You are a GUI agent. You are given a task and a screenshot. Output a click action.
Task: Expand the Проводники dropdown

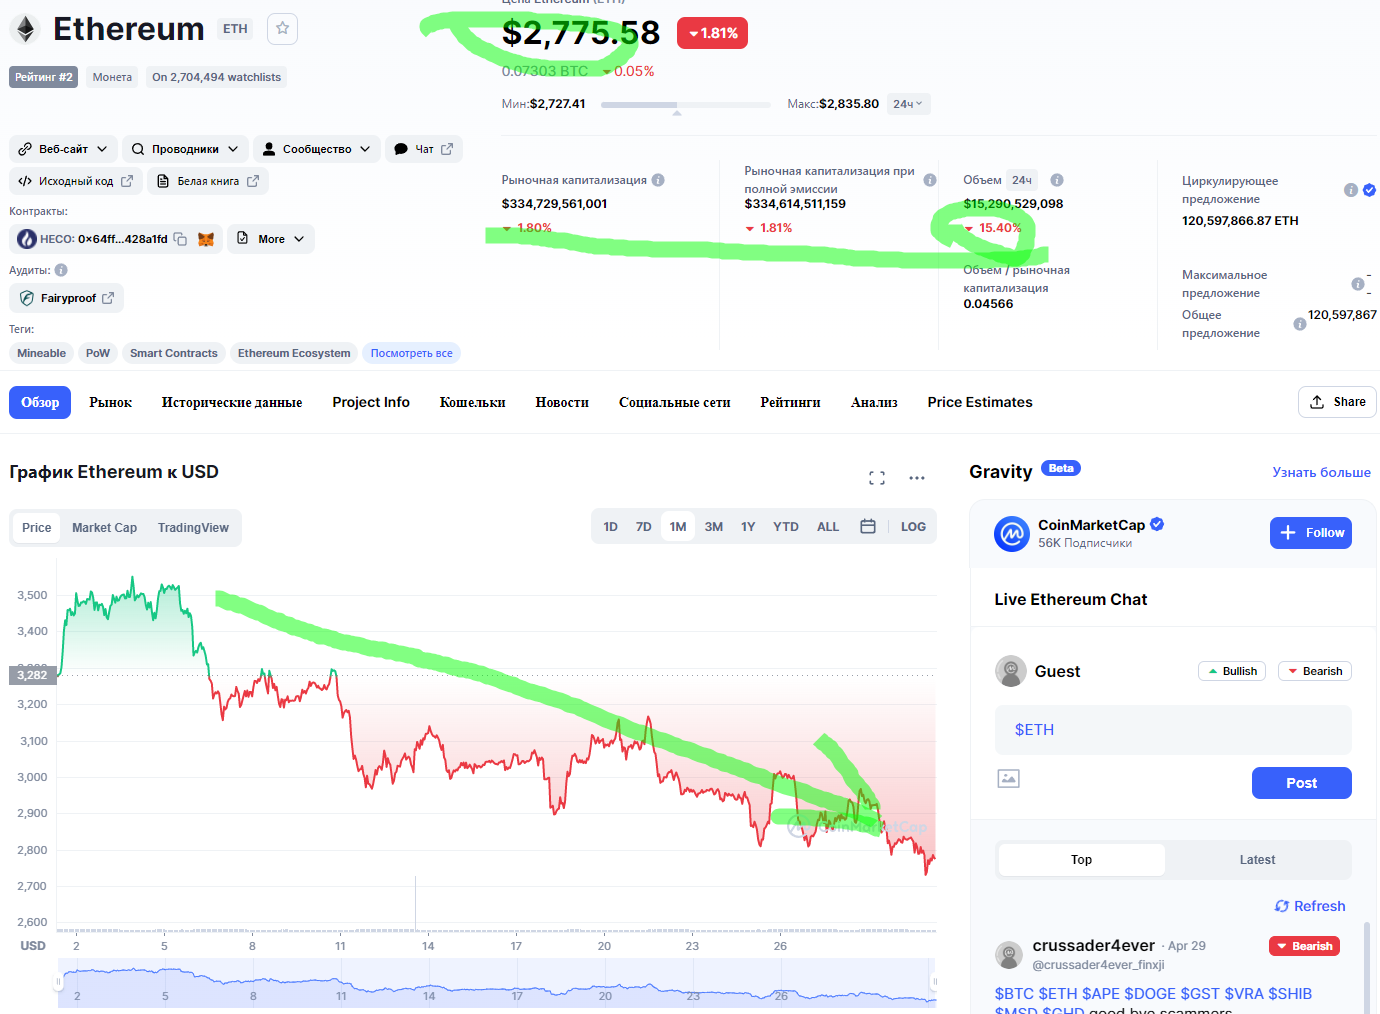pos(185,149)
